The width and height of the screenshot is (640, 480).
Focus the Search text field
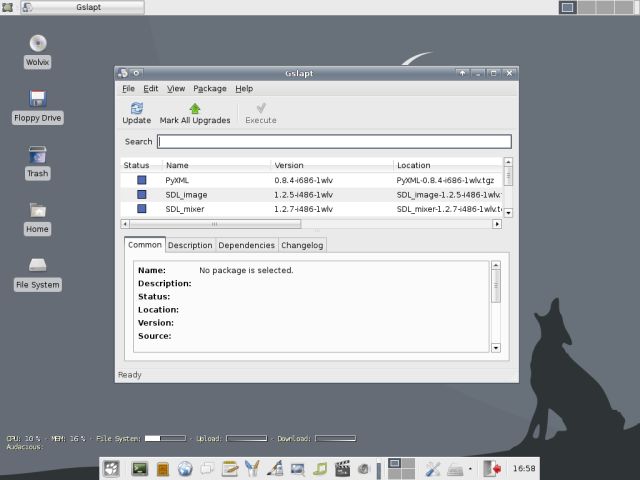(334, 142)
